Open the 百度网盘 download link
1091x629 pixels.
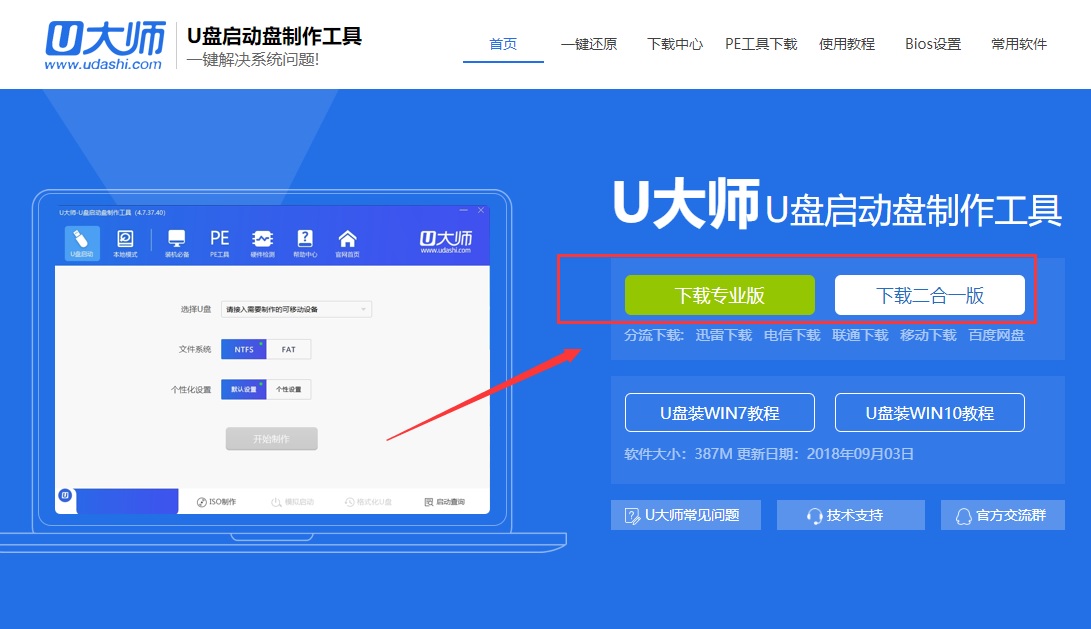996,335
